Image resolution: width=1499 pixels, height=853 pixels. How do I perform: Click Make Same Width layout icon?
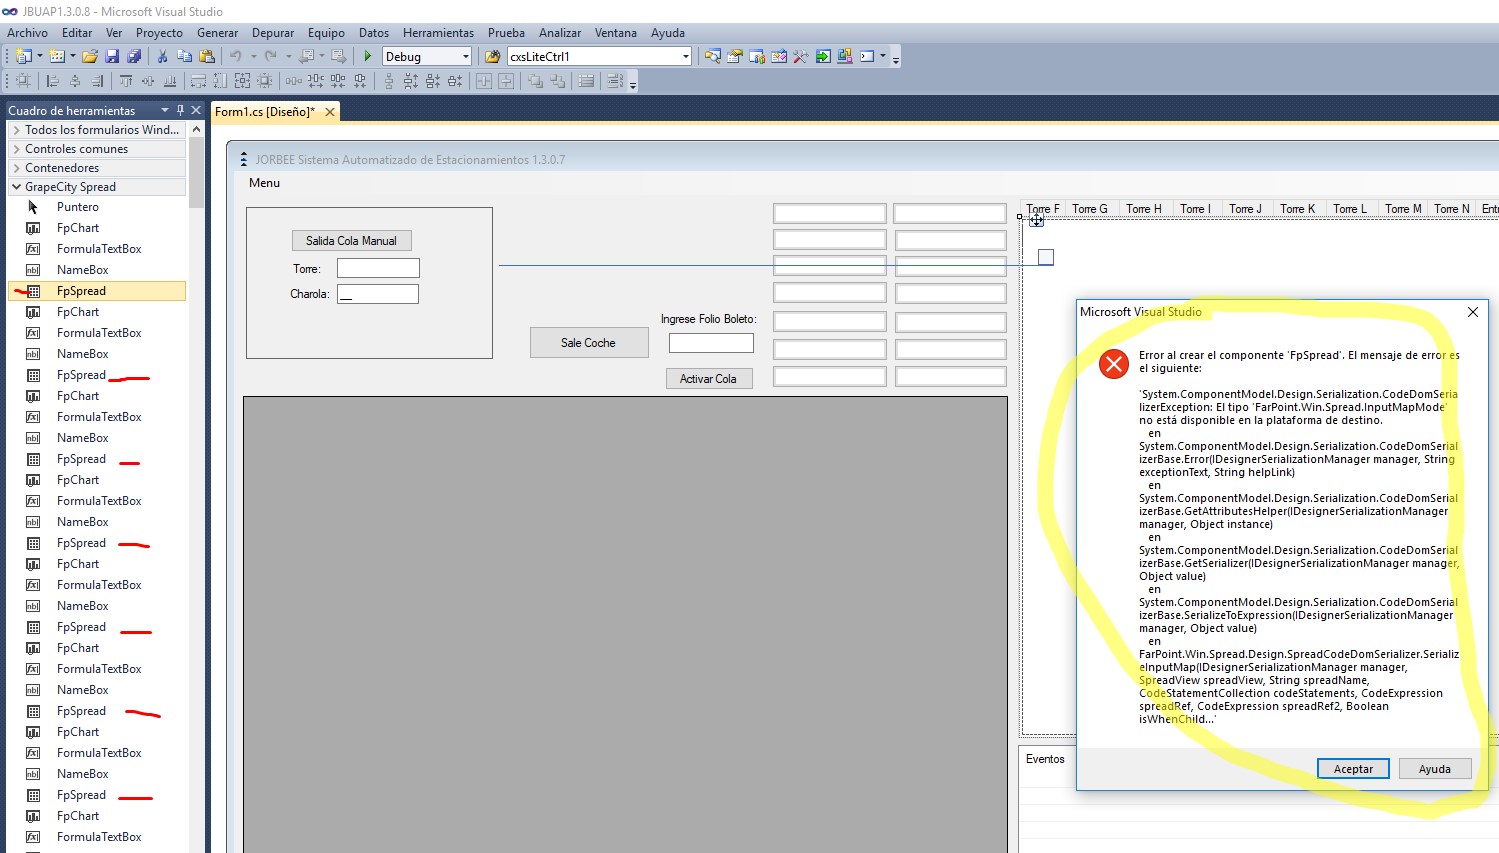click(x=198, y=81)
